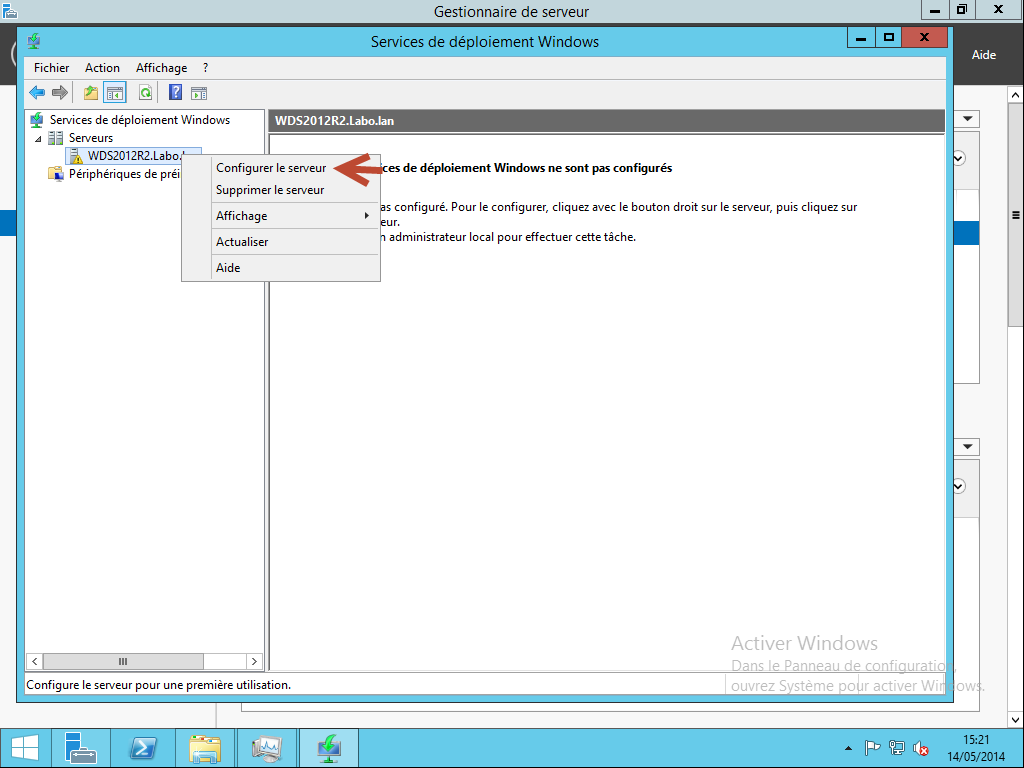Show hidden tray icons arrow
Image resolution: width=1024 pixels, height=768 pixels.
click(x=848, y=748)
